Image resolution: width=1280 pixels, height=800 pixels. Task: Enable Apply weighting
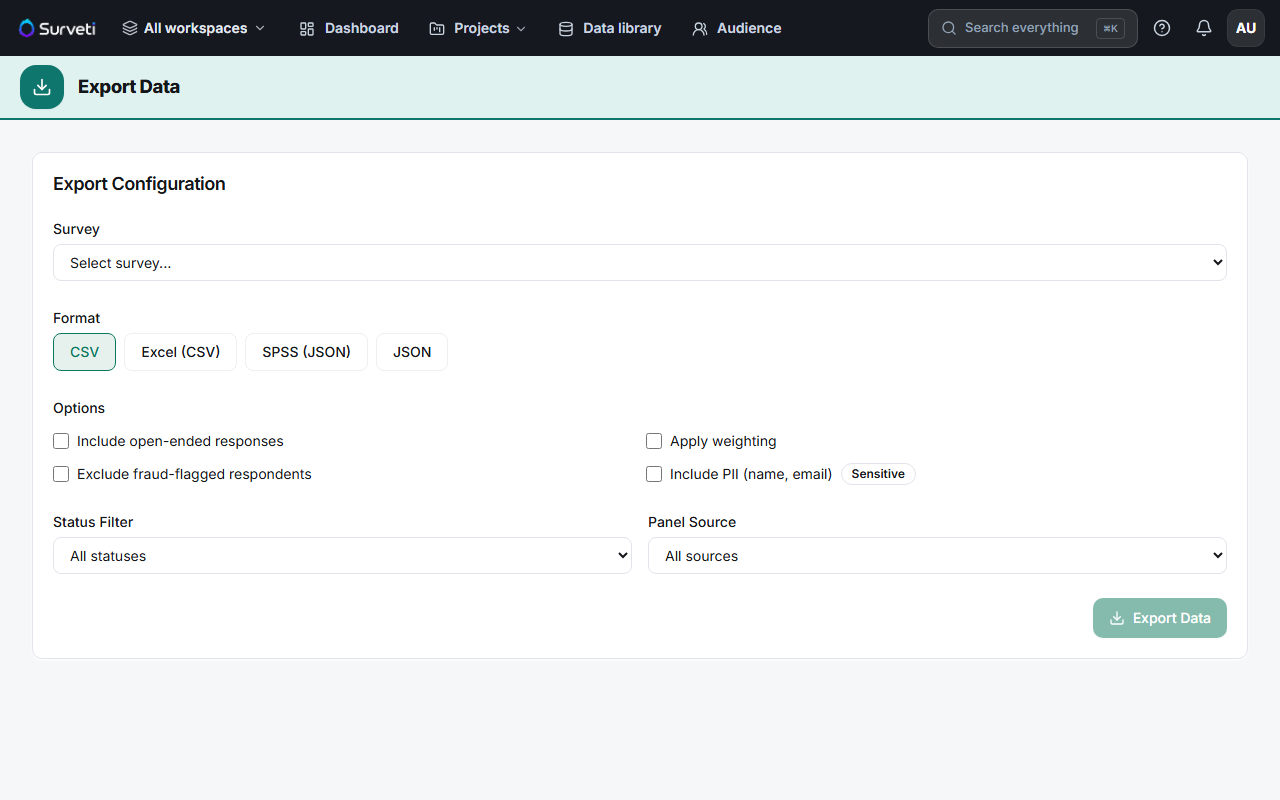(654, 441)
